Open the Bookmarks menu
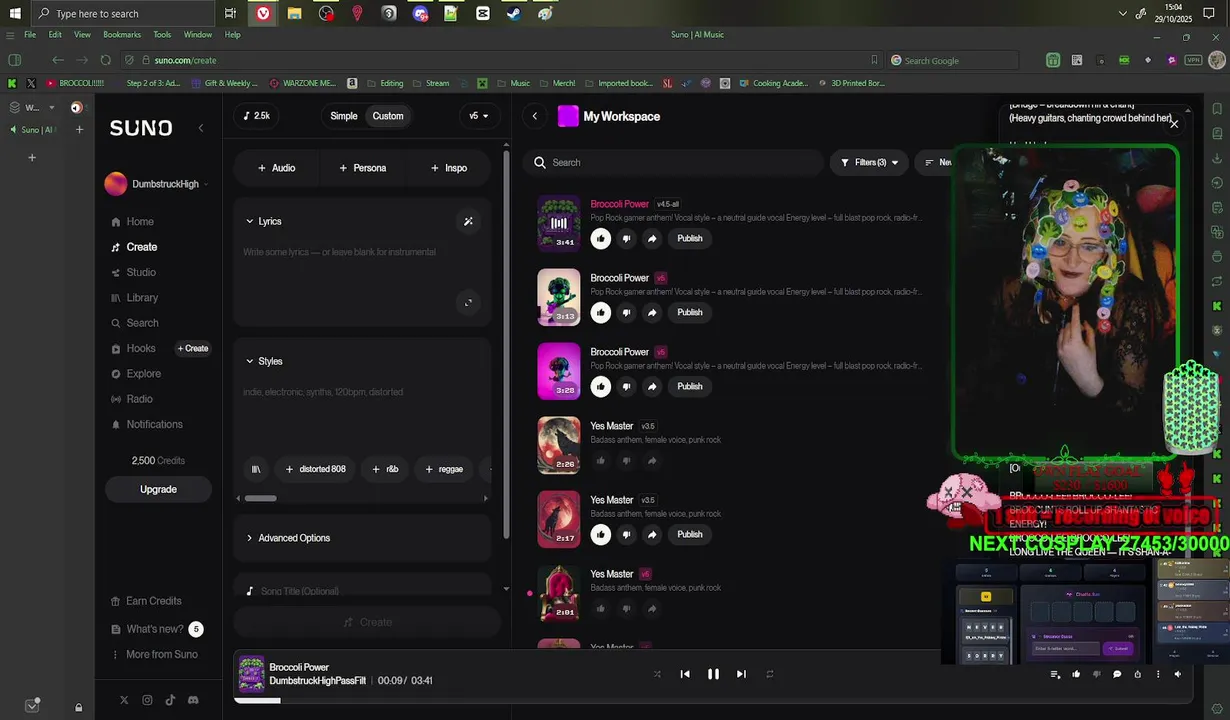 pyautogui.click(x=122, y=34)
